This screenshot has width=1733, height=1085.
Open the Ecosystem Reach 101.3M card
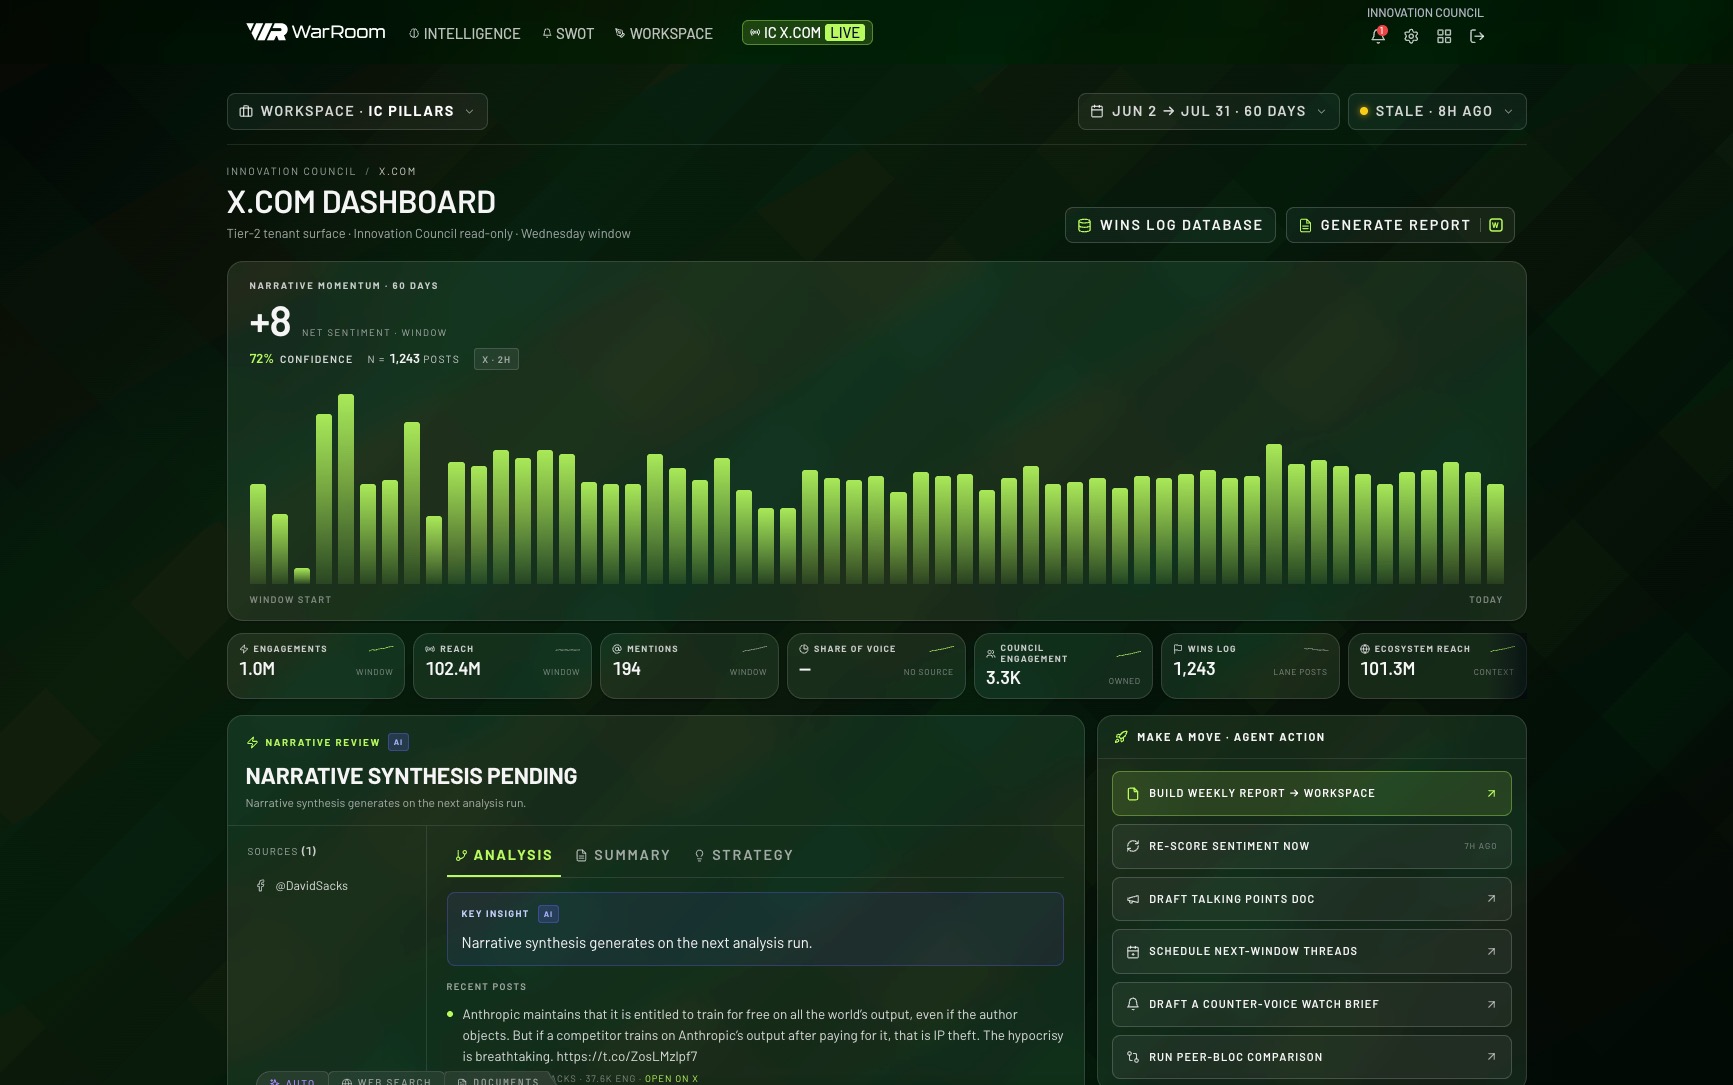[1437, 665]
